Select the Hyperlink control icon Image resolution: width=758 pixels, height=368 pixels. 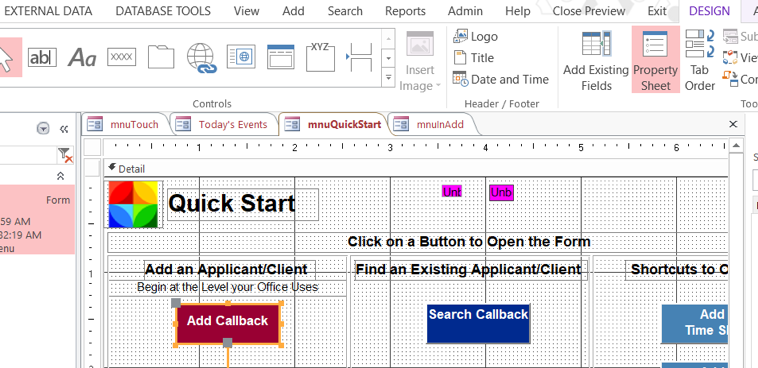[x=201, y=58]
